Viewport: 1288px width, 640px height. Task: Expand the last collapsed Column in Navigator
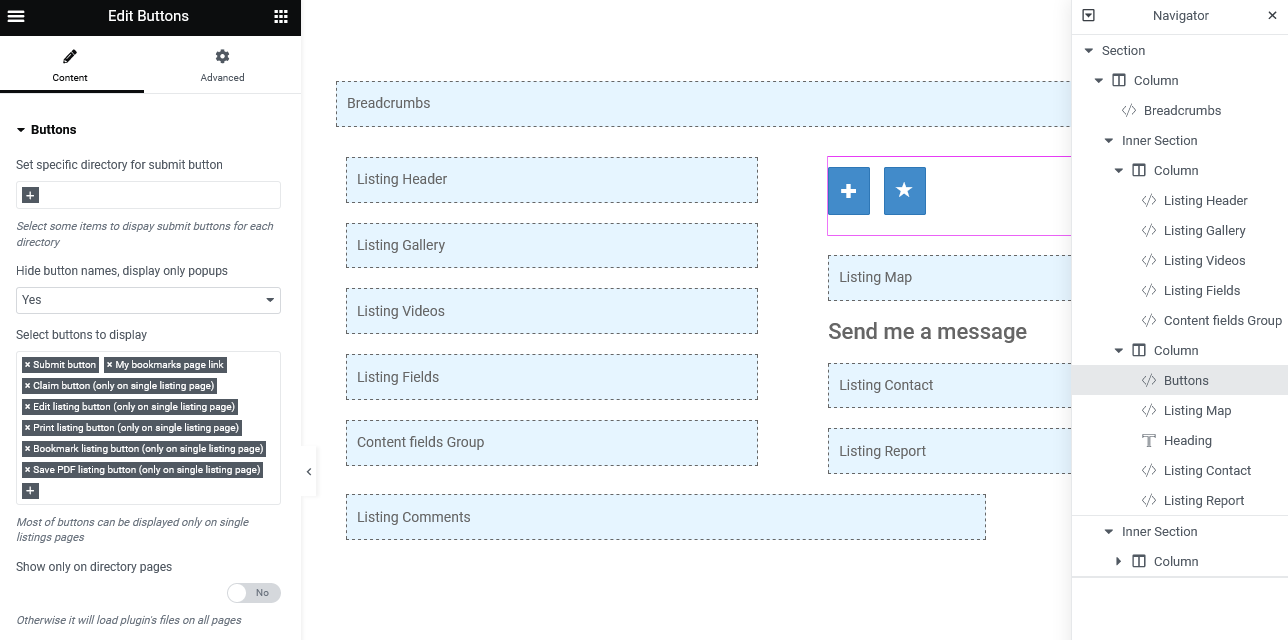1119,562
